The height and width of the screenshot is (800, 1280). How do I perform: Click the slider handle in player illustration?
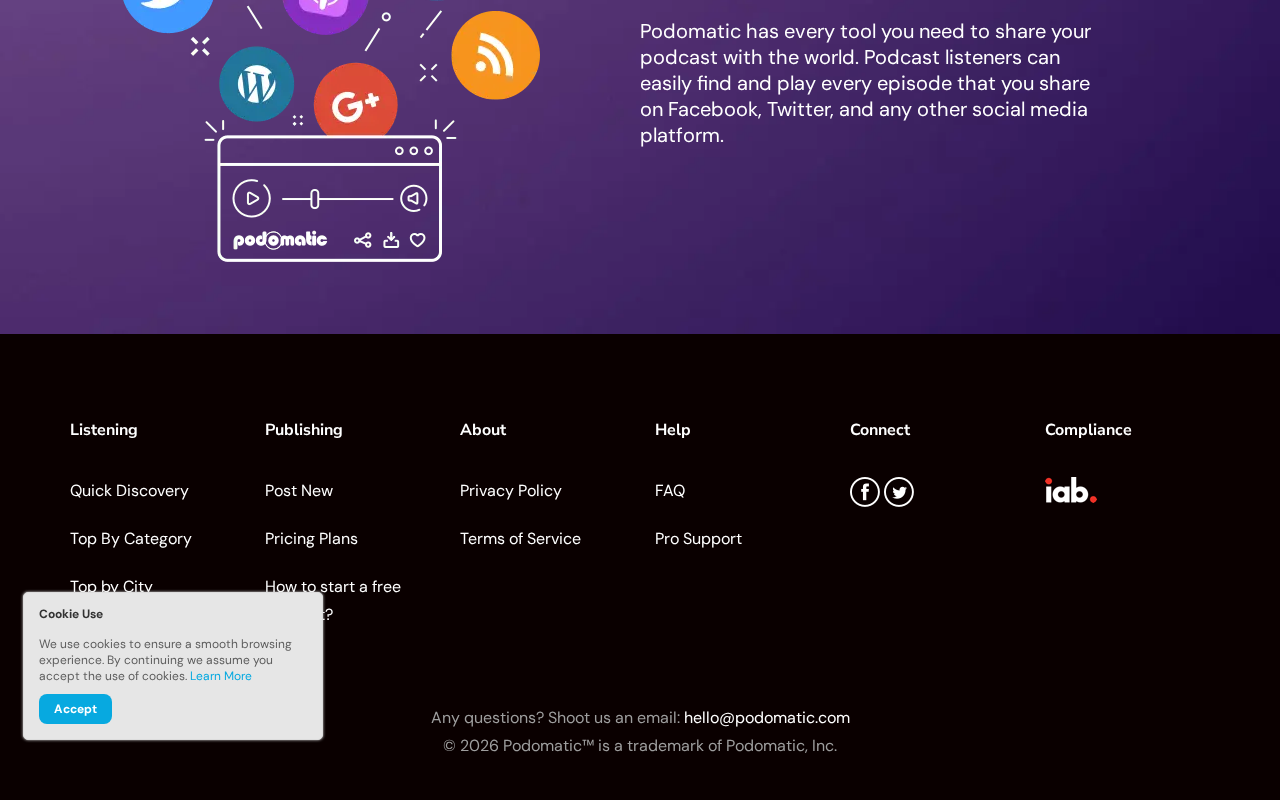tap(315, 199)
